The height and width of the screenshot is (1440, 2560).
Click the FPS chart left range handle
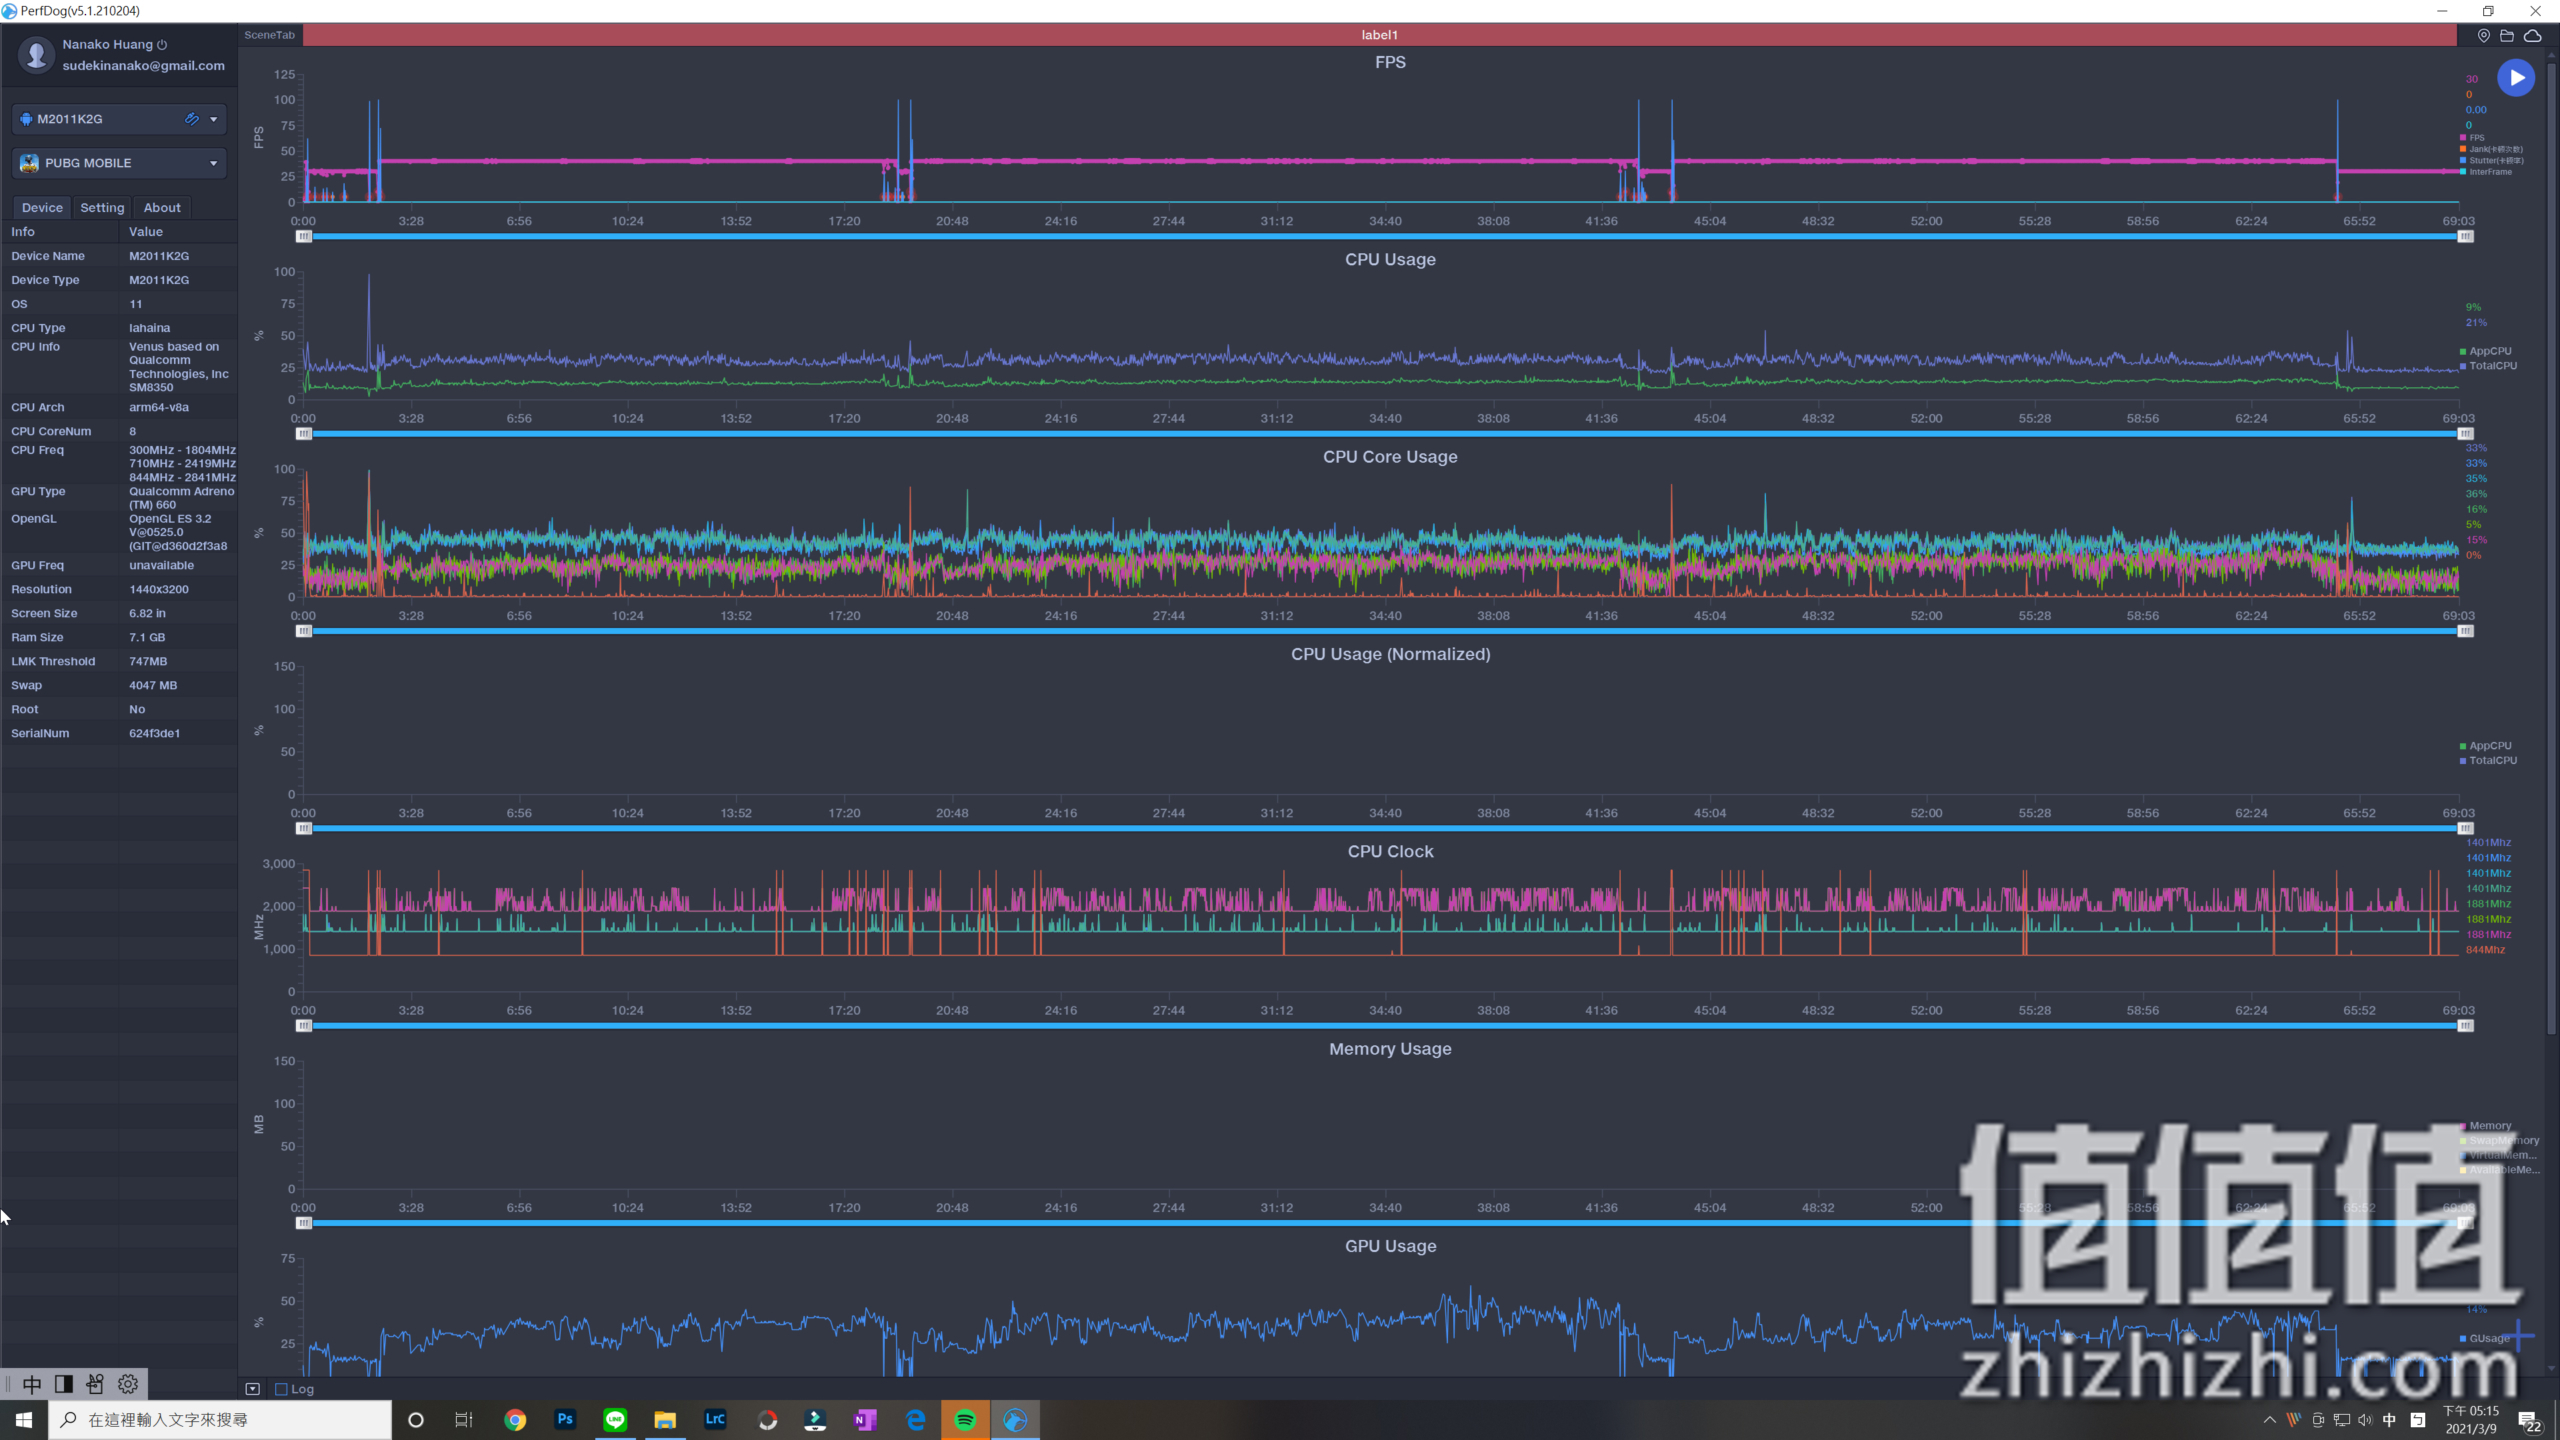click(x=304, y=237)
